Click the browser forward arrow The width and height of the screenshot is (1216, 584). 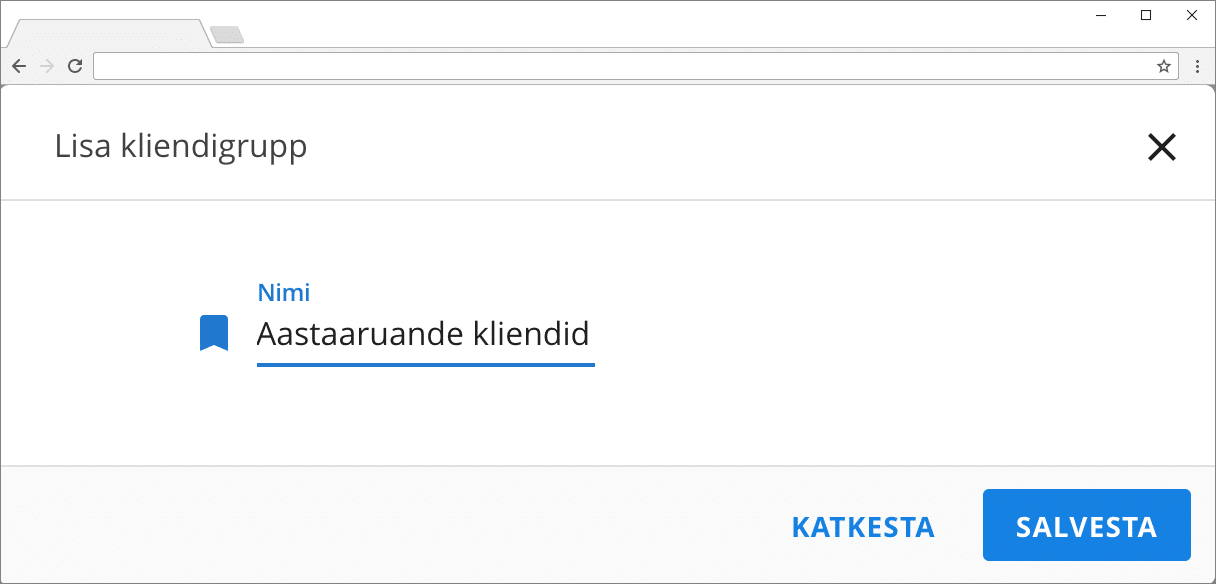click(x=46, y=66)
